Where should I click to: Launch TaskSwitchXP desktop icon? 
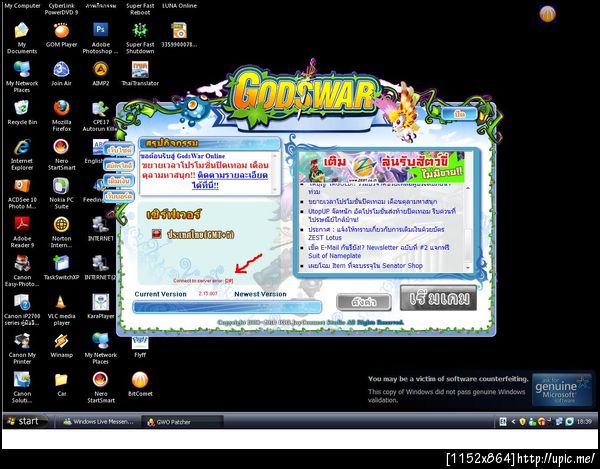[x=61, y=268]
